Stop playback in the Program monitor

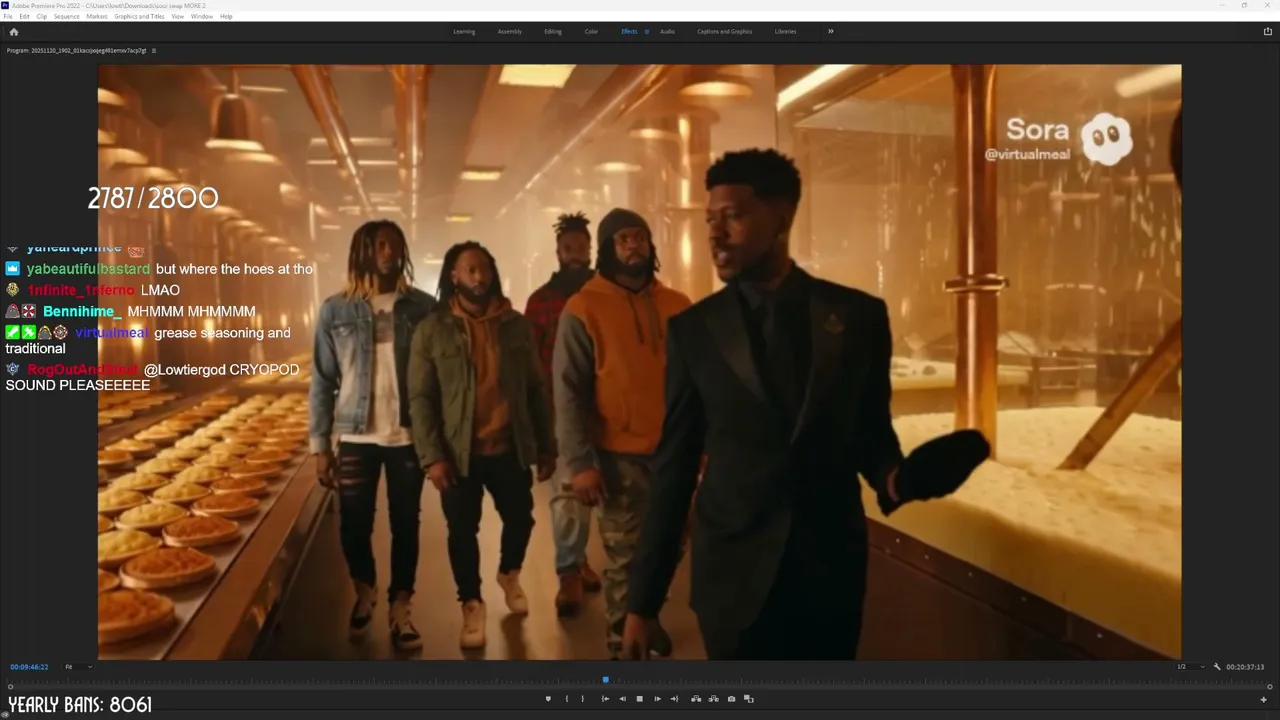pos(640,699)
